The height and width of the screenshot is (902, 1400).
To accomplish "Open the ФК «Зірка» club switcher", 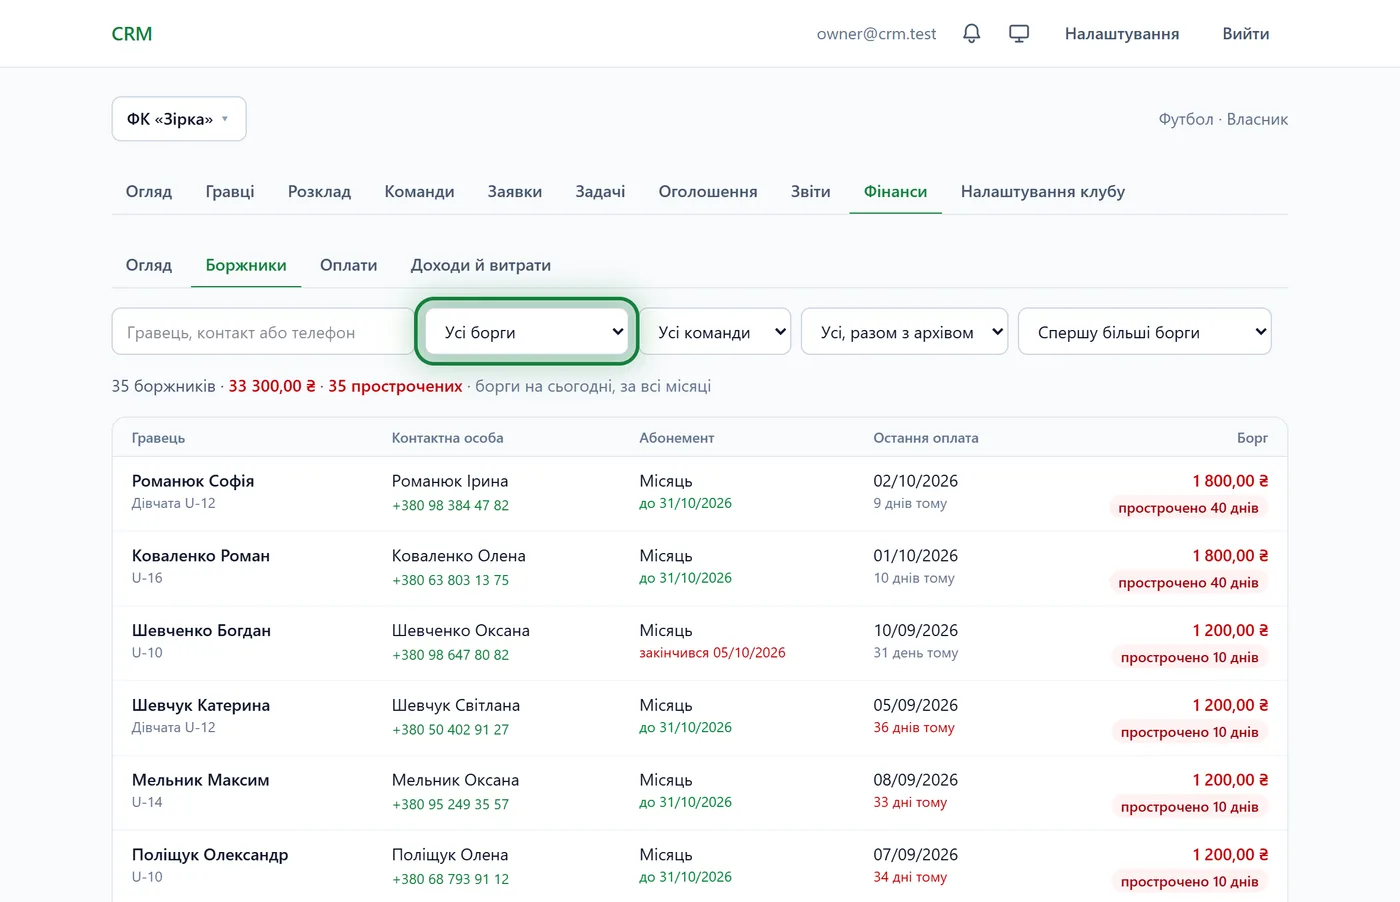I will pyautogui.click(x=179, y=119).
